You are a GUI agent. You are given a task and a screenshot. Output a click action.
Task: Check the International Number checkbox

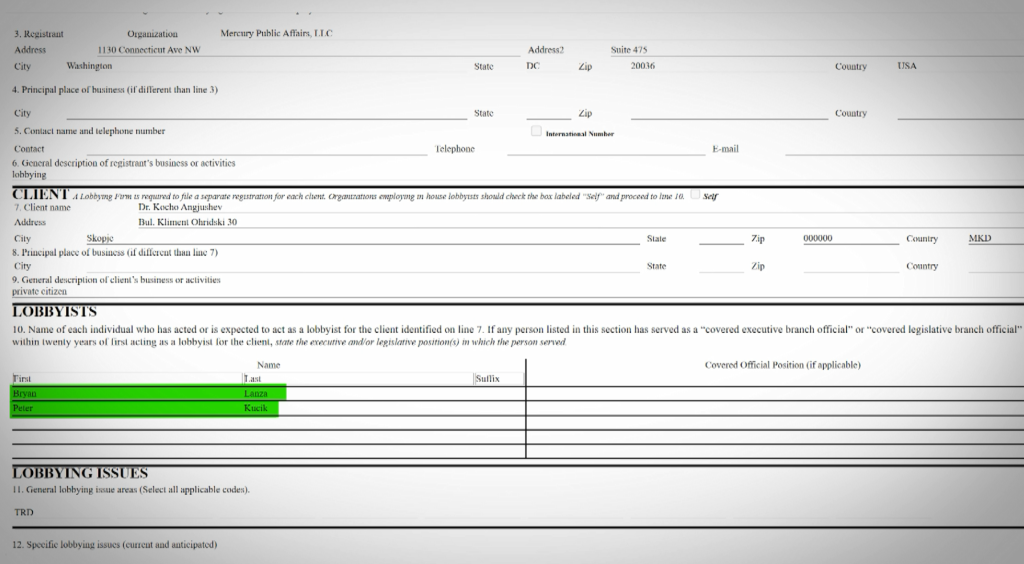(536, 131)
